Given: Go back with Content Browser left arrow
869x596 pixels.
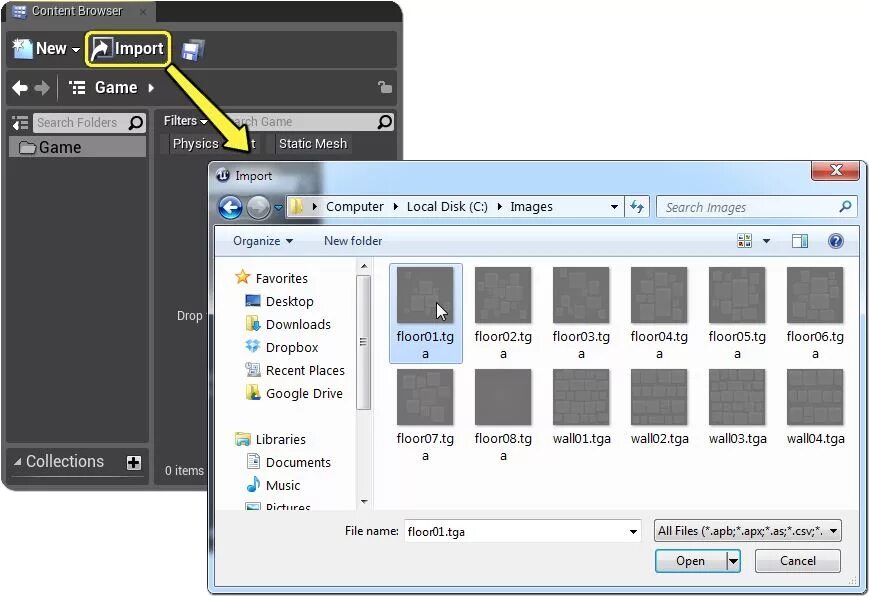Looking at the screenshot, I should [20, 88].
